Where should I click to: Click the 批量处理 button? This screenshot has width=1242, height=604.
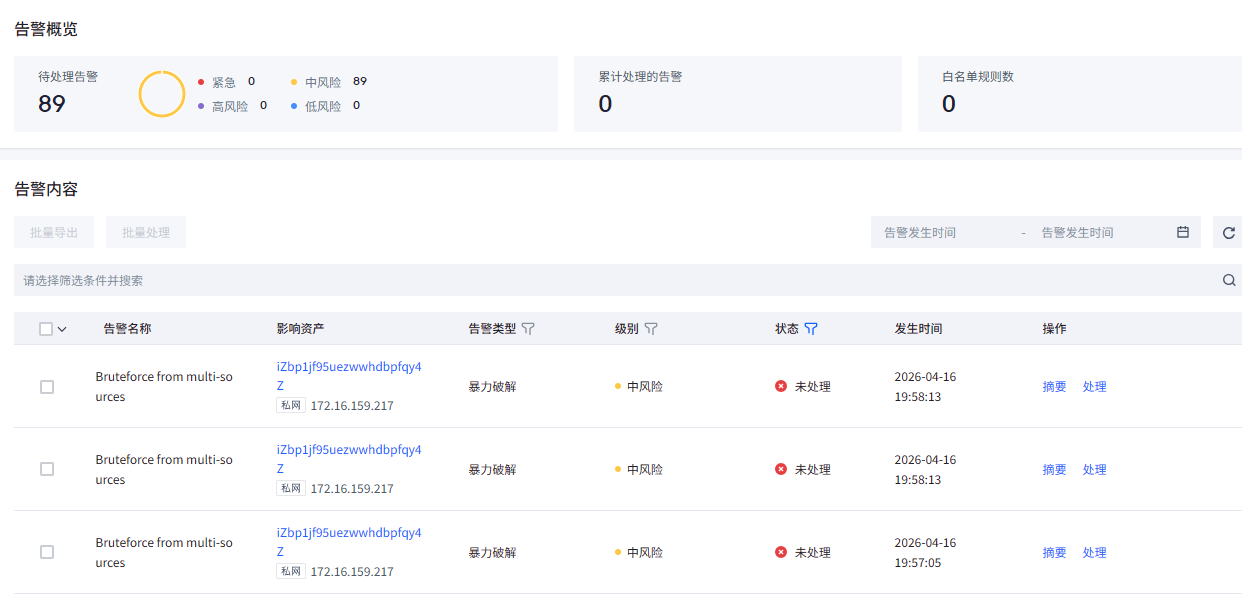point(146,233)
